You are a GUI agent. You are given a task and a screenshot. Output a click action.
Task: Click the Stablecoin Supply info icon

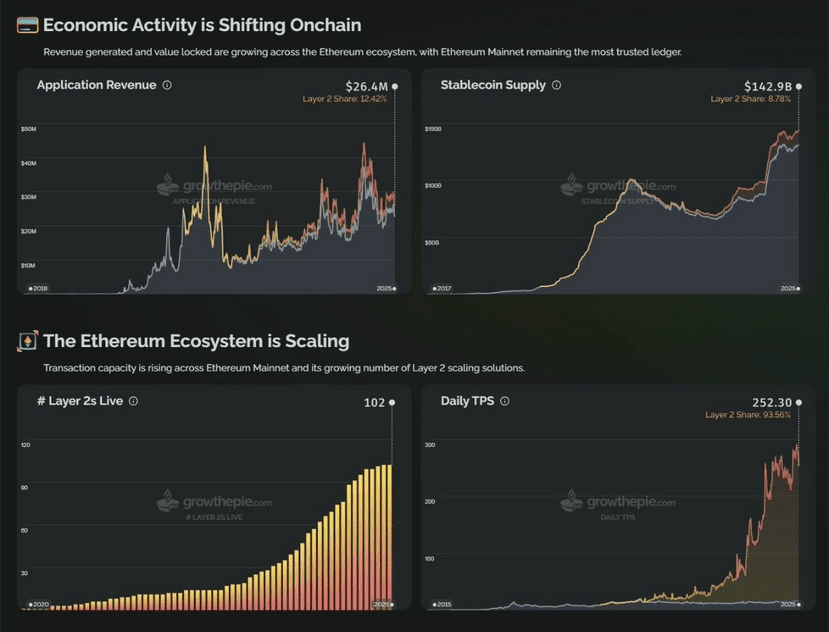[556, 85]
